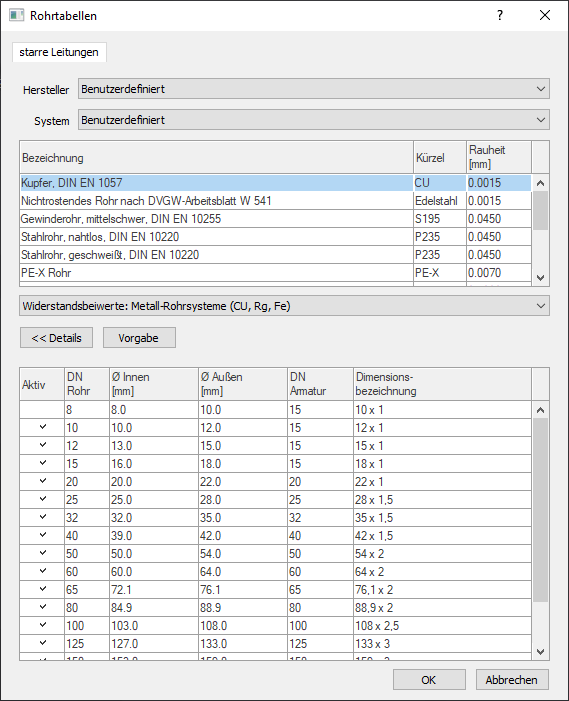Toggle Aktiv checkmark for DN 65 row

coord(42,589)
